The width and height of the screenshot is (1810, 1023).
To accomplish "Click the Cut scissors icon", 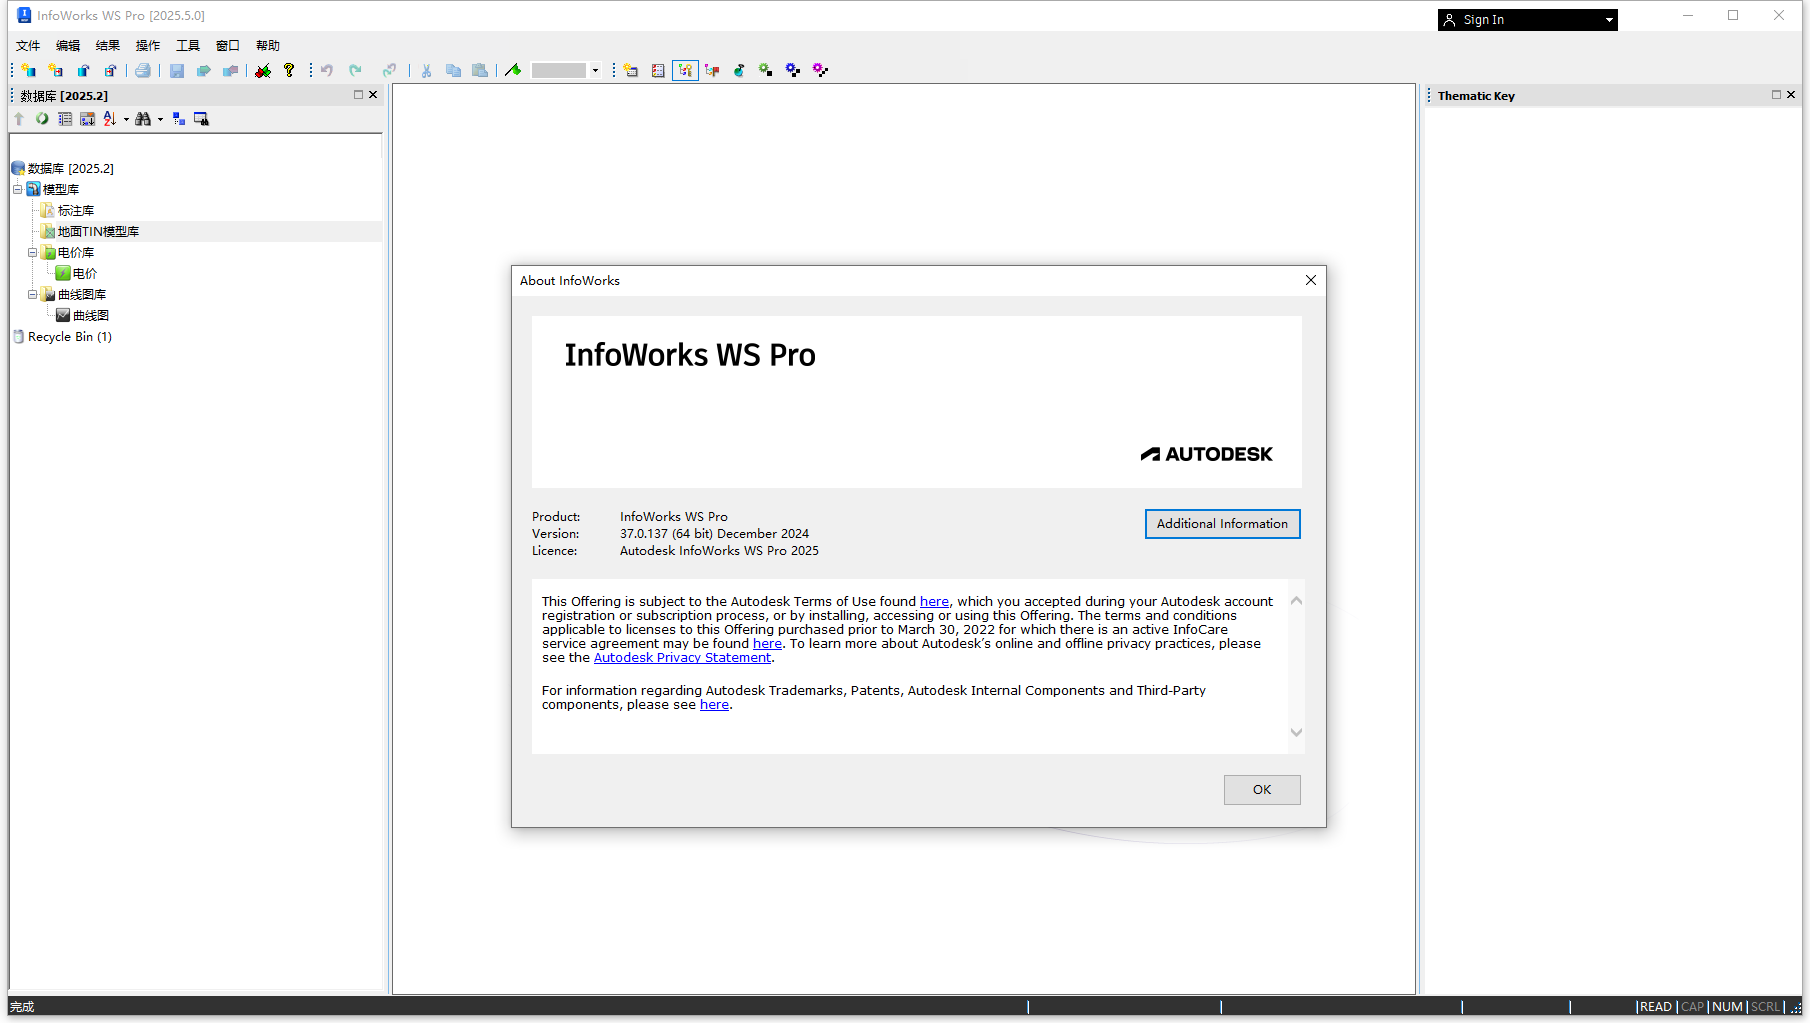I will (426, 70).
